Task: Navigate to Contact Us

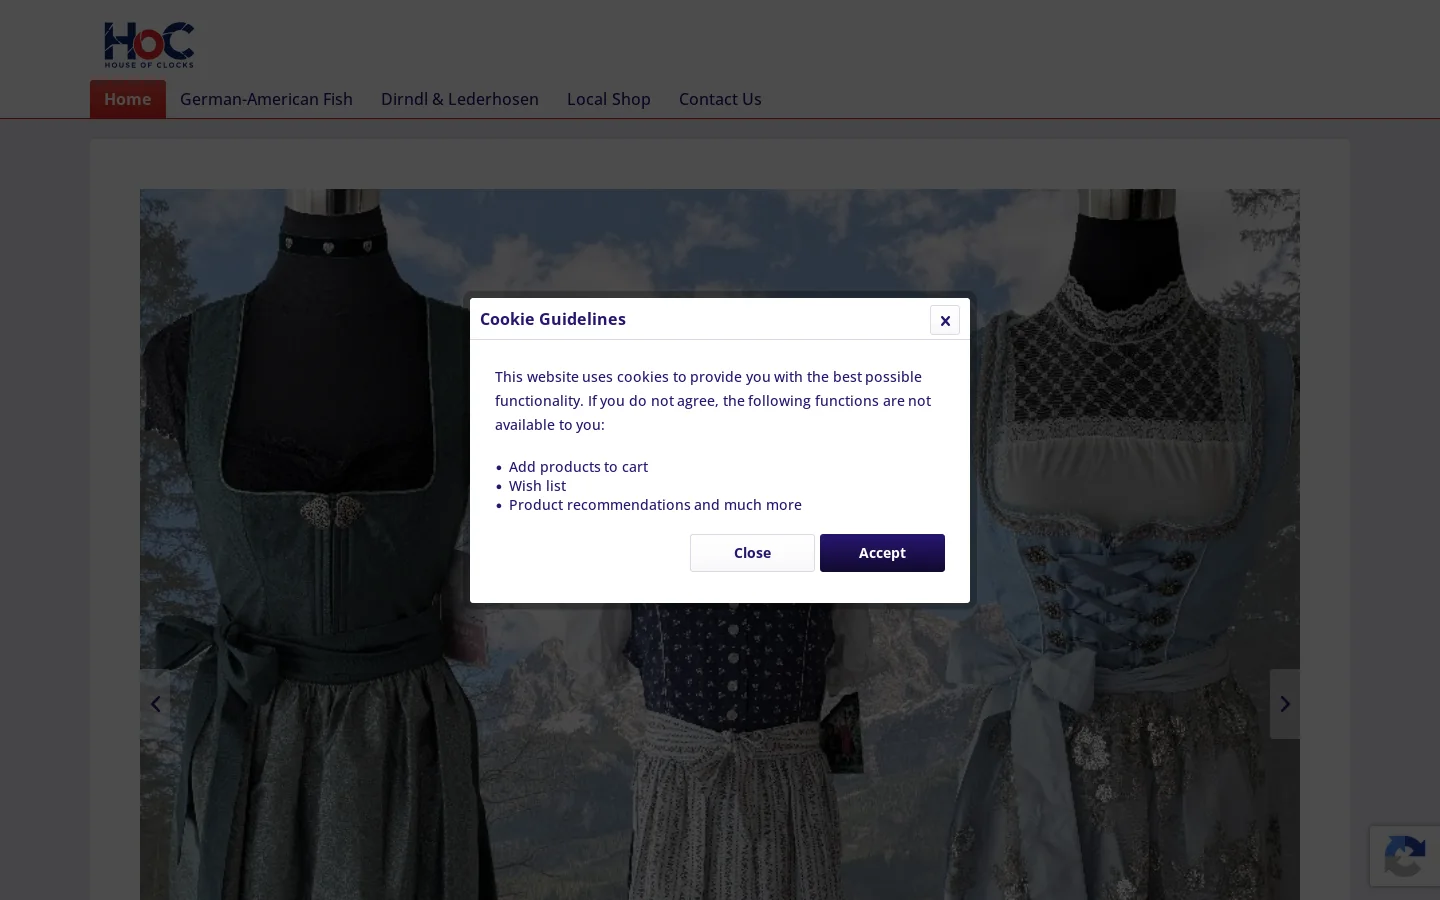Action: [x=720, y=99]
